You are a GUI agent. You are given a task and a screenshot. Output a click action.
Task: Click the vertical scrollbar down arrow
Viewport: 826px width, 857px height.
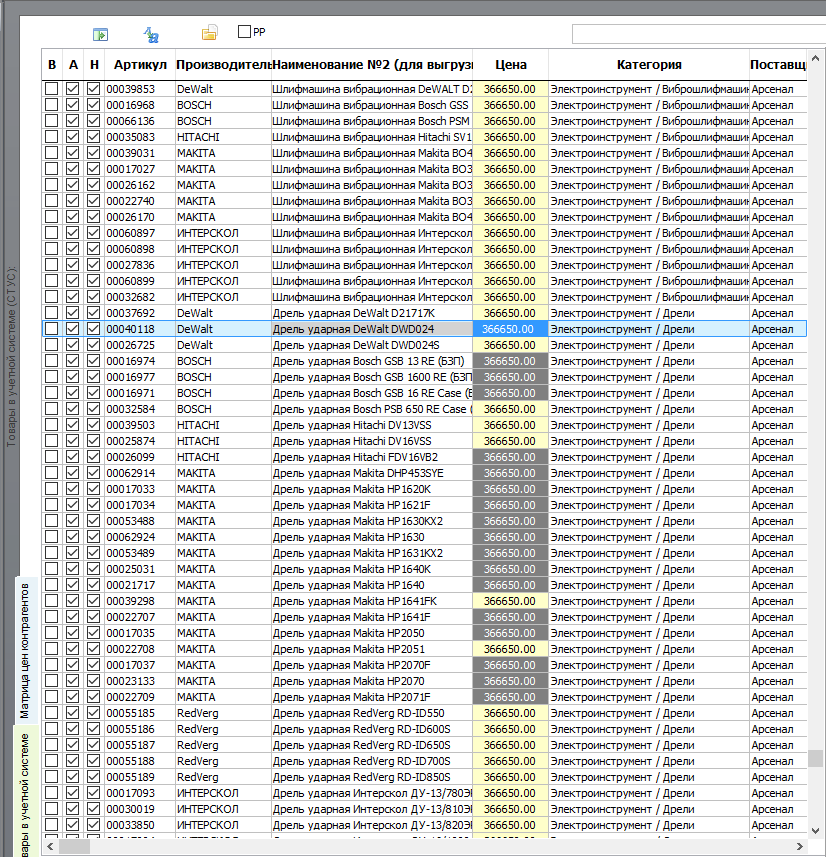click(x=815, y=830)
